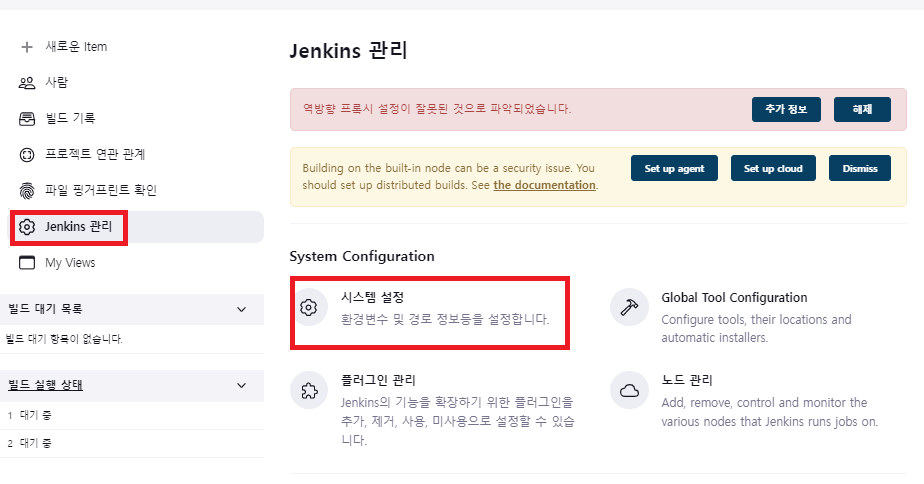Select executor row 1 대기 중
The width and height of the screenshot is (924, 484).
pyautogui.click(x=132, y=415)
